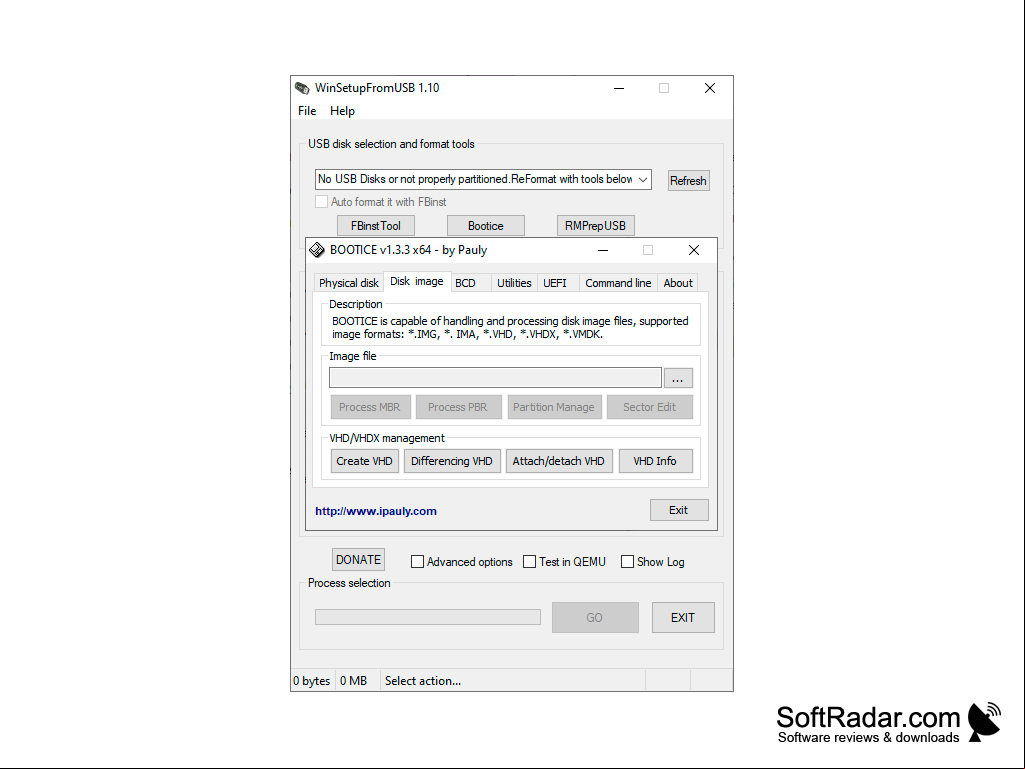This screenshot has height=769, width=1025.
Task: Click the WinSetupFromUSB title bar app icon
Action: [302, 88]
